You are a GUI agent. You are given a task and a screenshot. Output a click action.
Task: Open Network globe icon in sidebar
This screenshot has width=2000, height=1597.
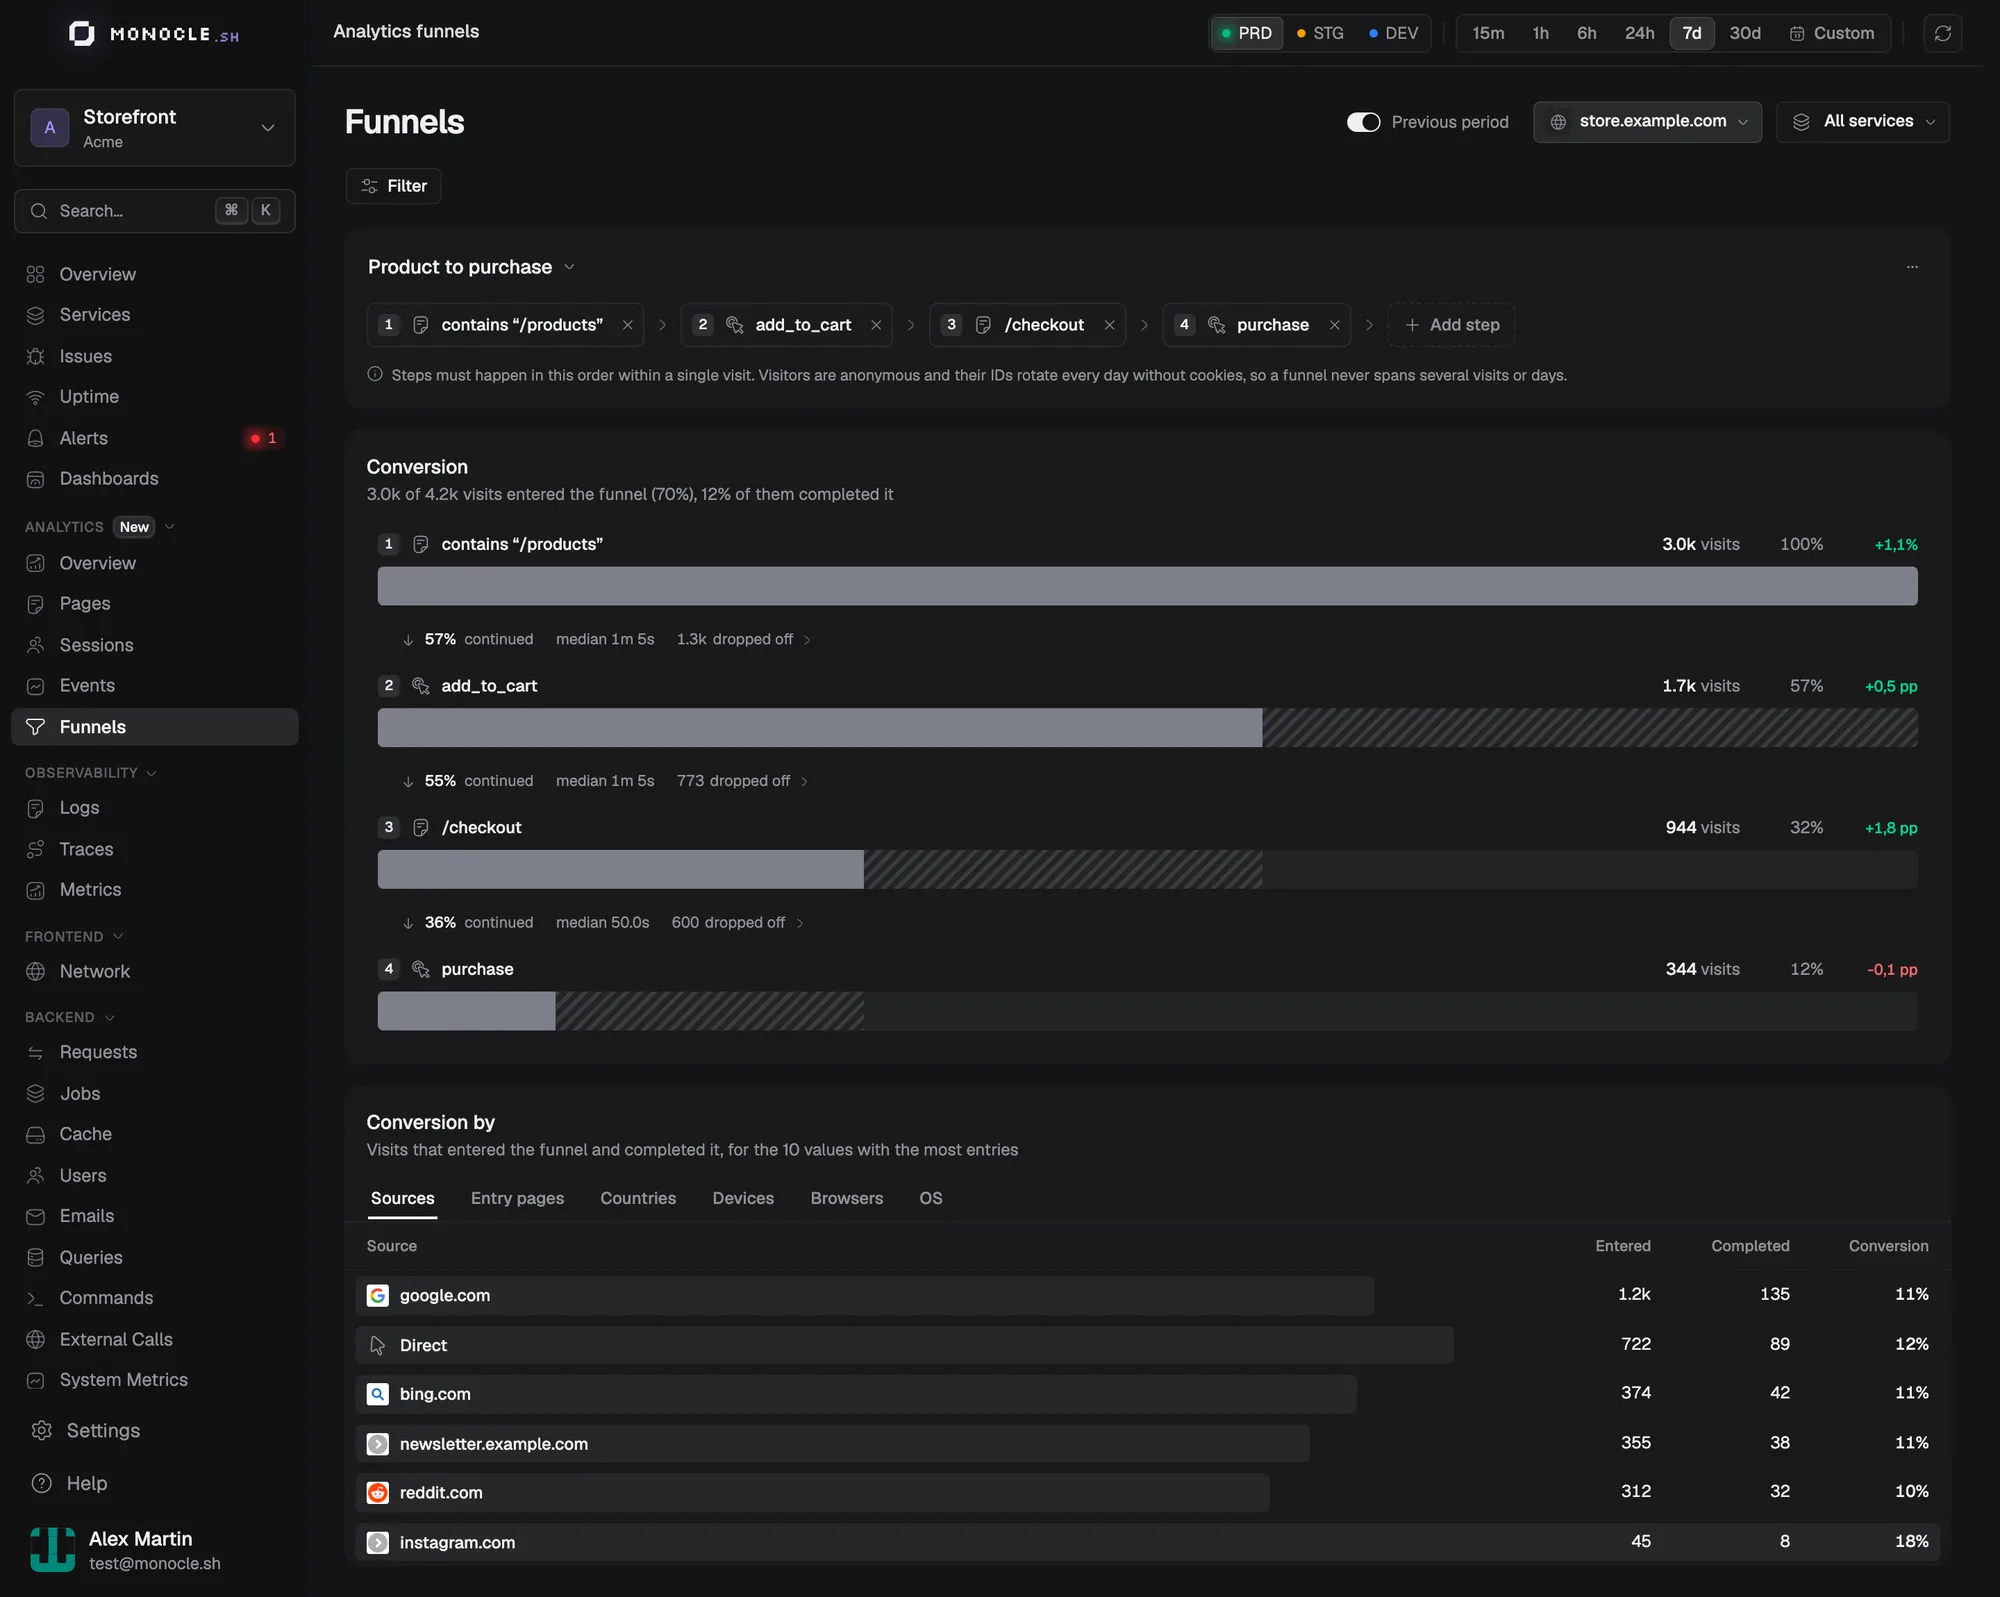(36, 971)
